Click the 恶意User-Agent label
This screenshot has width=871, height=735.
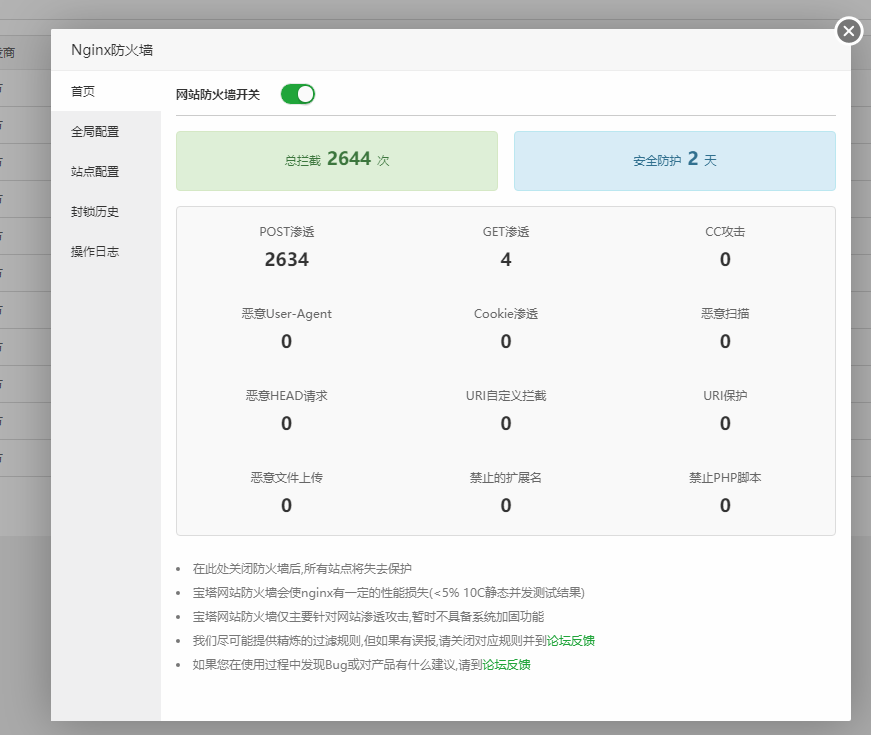click(287, 314)
